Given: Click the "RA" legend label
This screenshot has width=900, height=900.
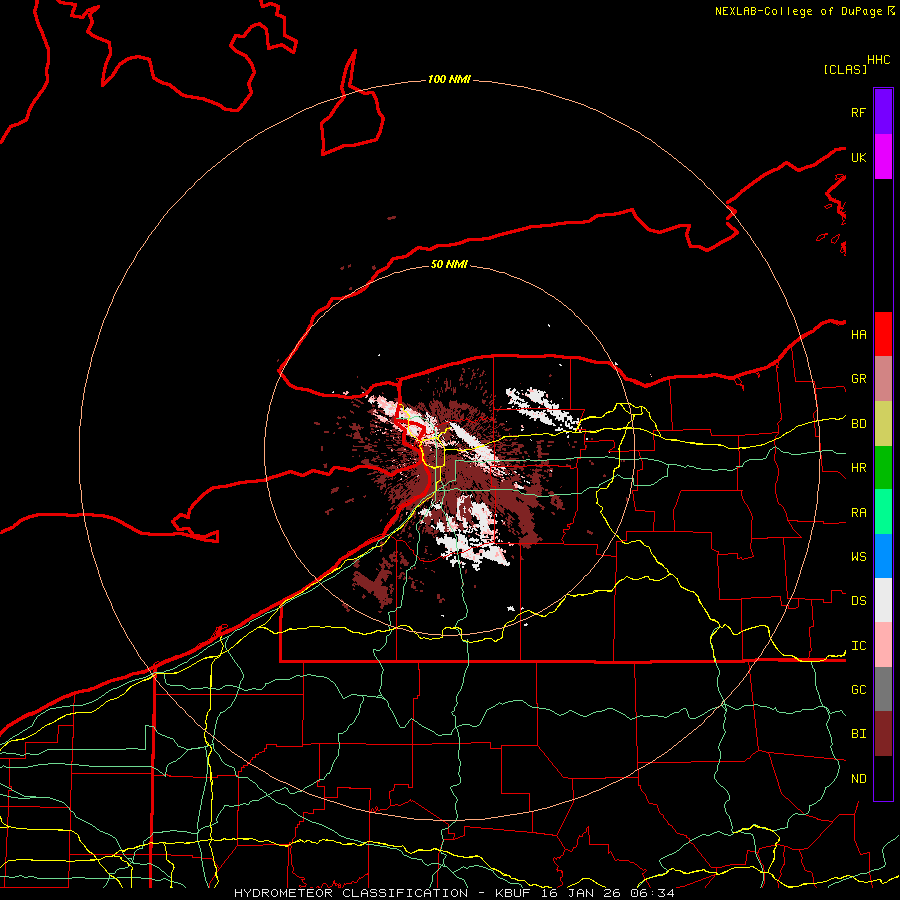Looking at the screenshot, I should point(858,513).
